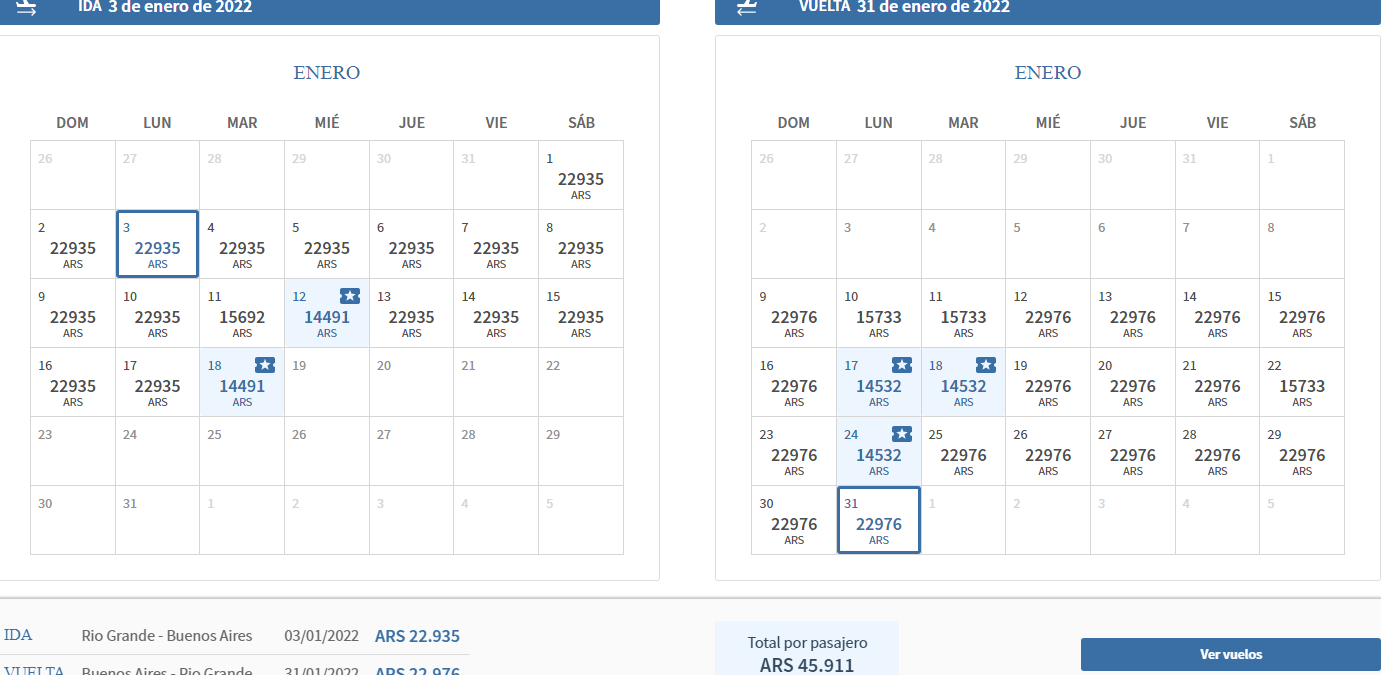Click the returning plane icon in VUELTA header
This screenshot has width=1381, height=675.
tap(747, 7)
